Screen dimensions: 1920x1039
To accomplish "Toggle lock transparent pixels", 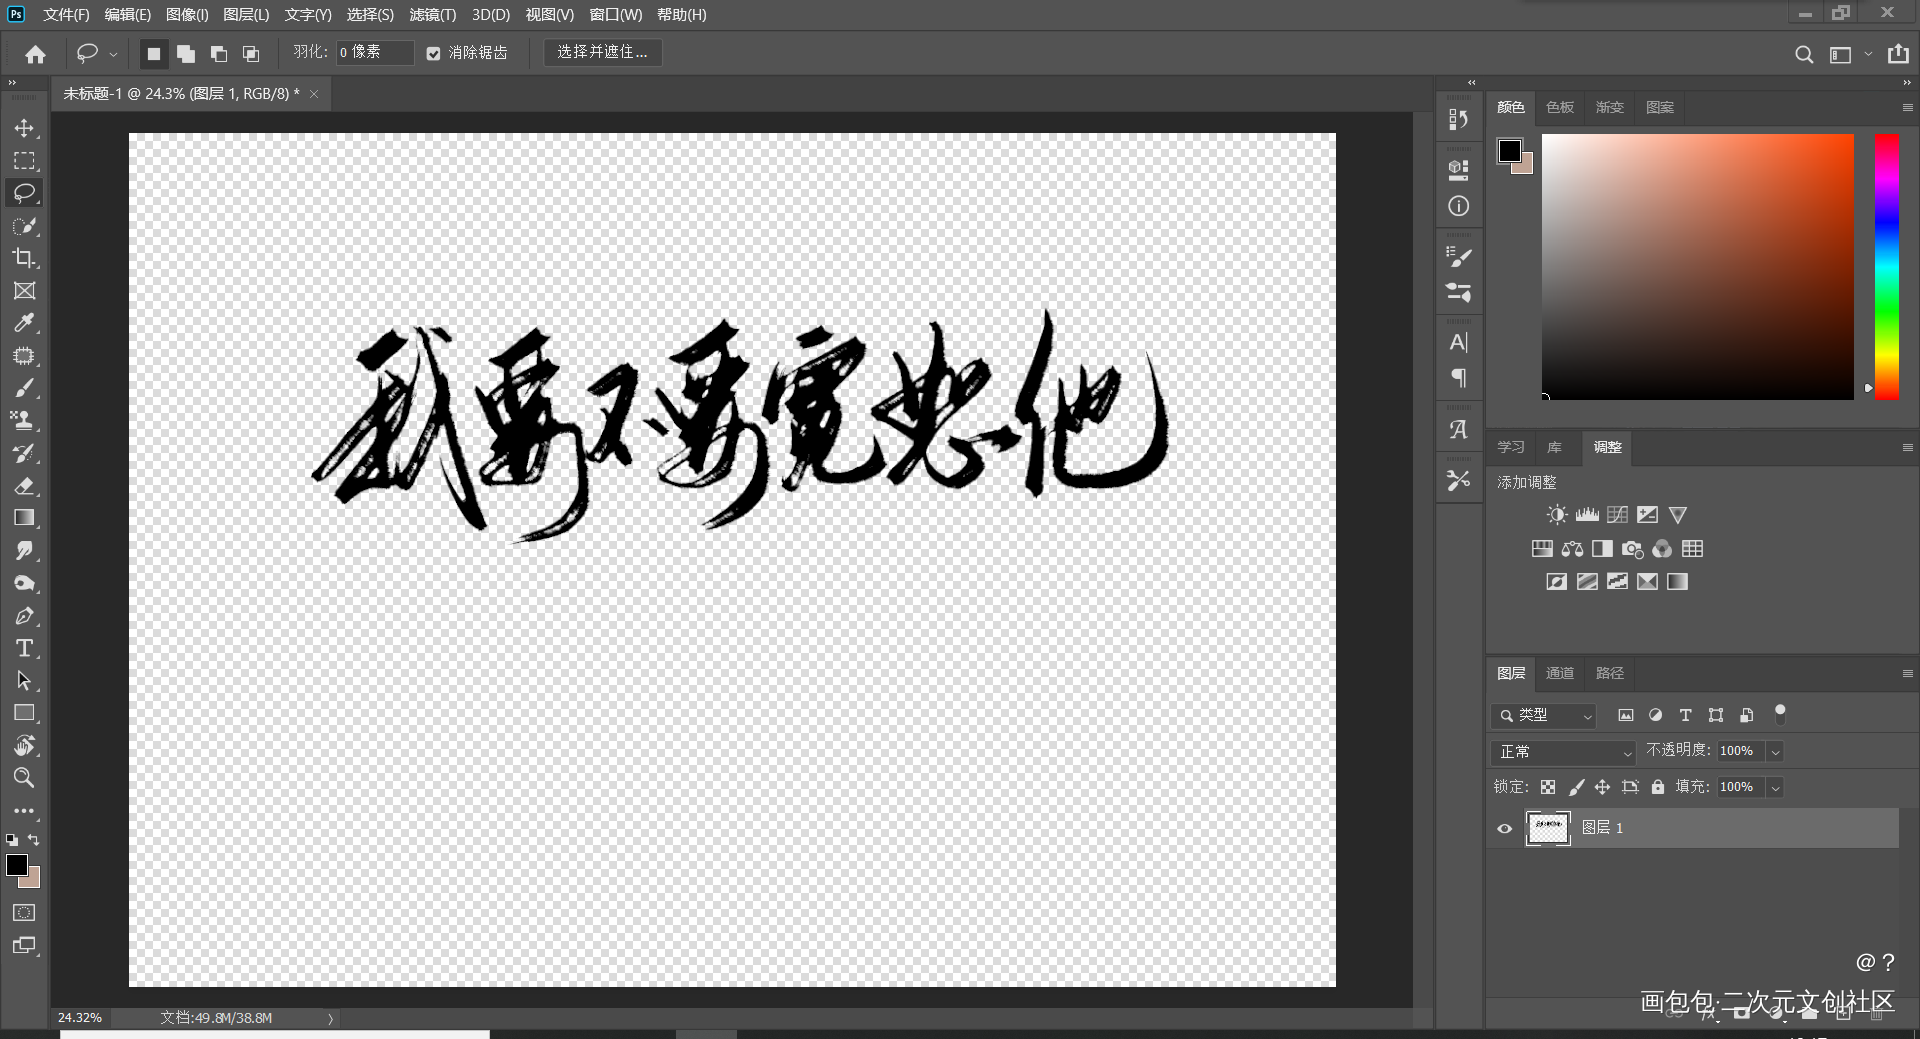I will (x=1548, y=787).
